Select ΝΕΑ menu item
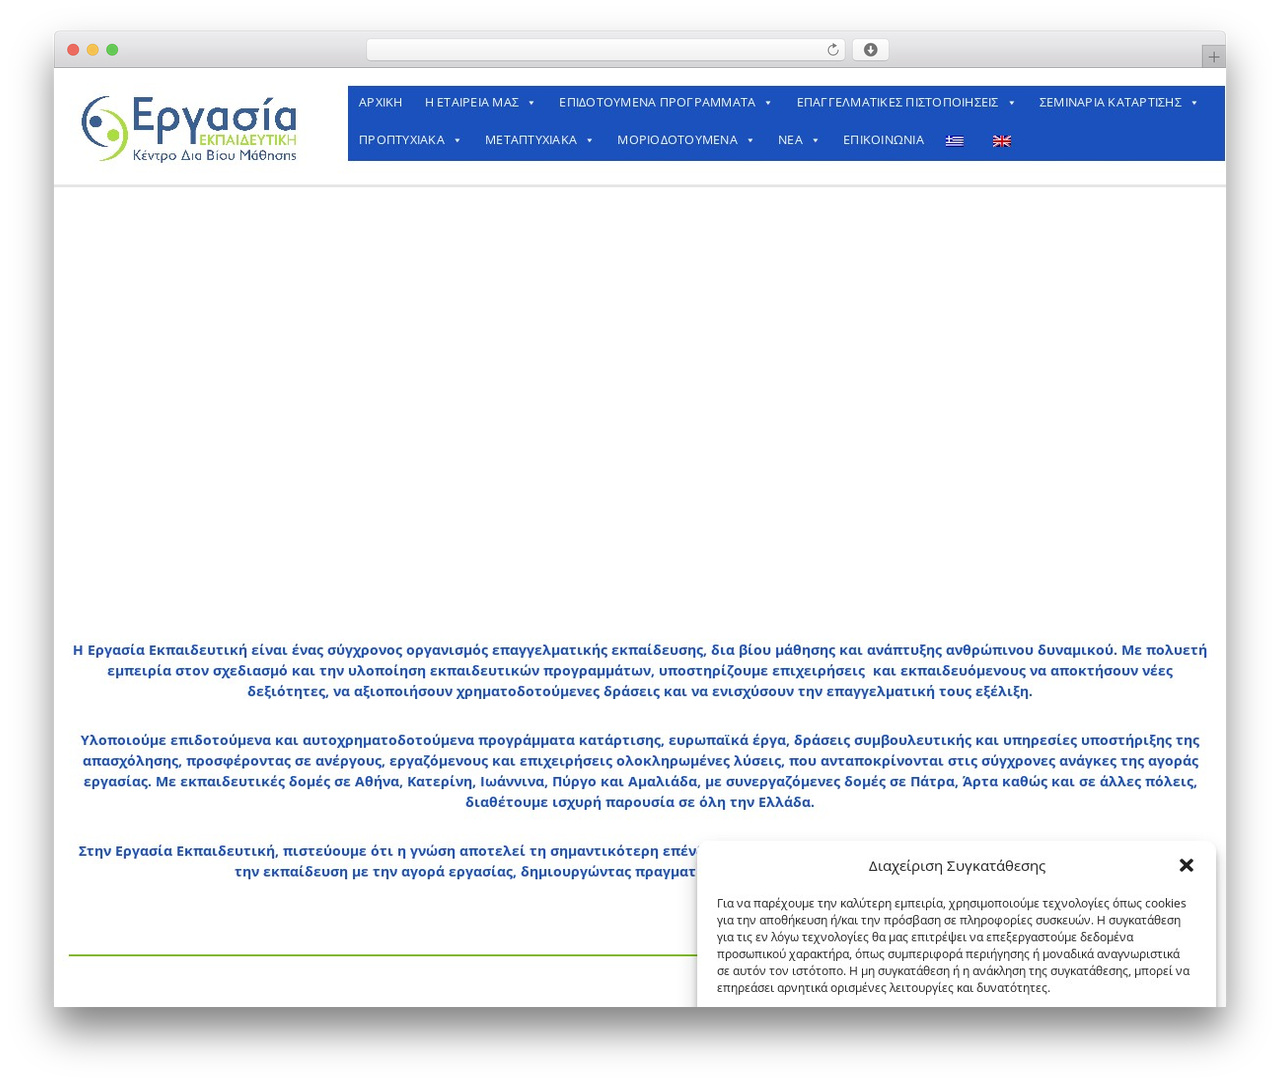Viewport: 1280px width, 1084px height. pos(790,140)
